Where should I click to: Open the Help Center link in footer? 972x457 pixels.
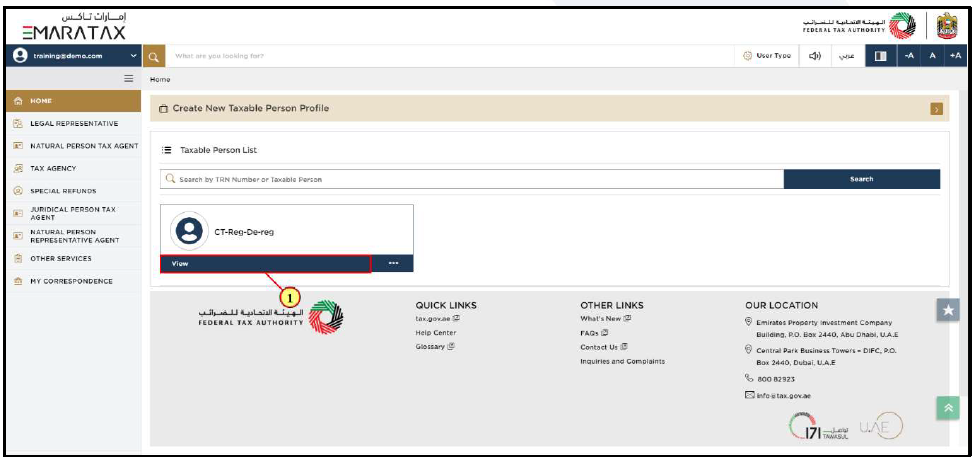click(436, 332)
